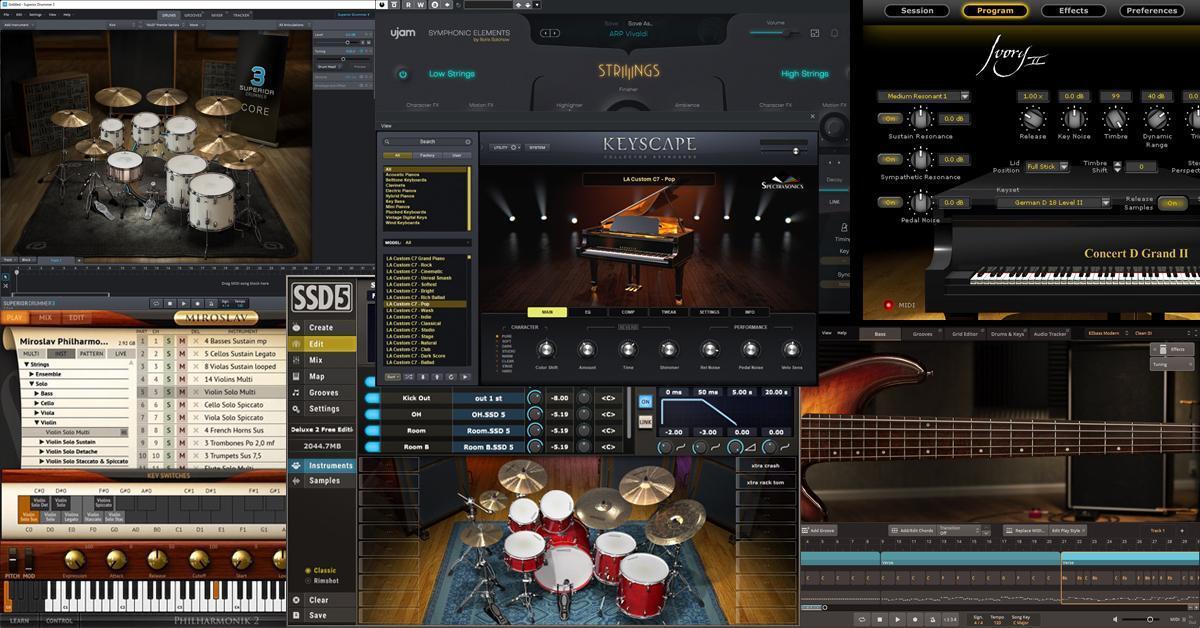Enable LINK on the SSD5 EQ panel

[x=645, y=421]
